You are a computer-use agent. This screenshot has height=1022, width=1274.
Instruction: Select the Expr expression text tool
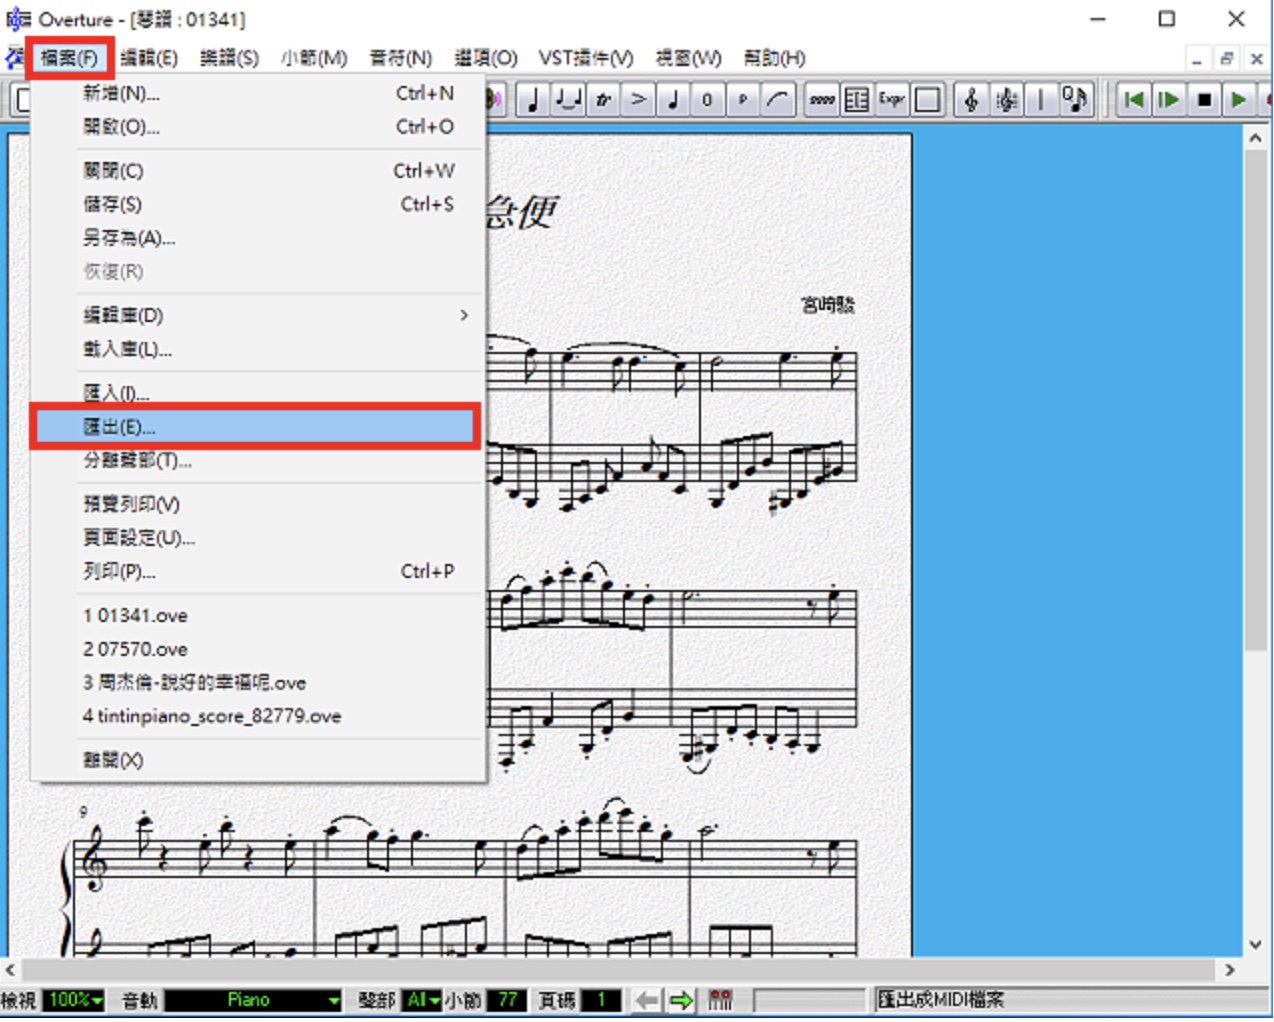click(892, 100)
